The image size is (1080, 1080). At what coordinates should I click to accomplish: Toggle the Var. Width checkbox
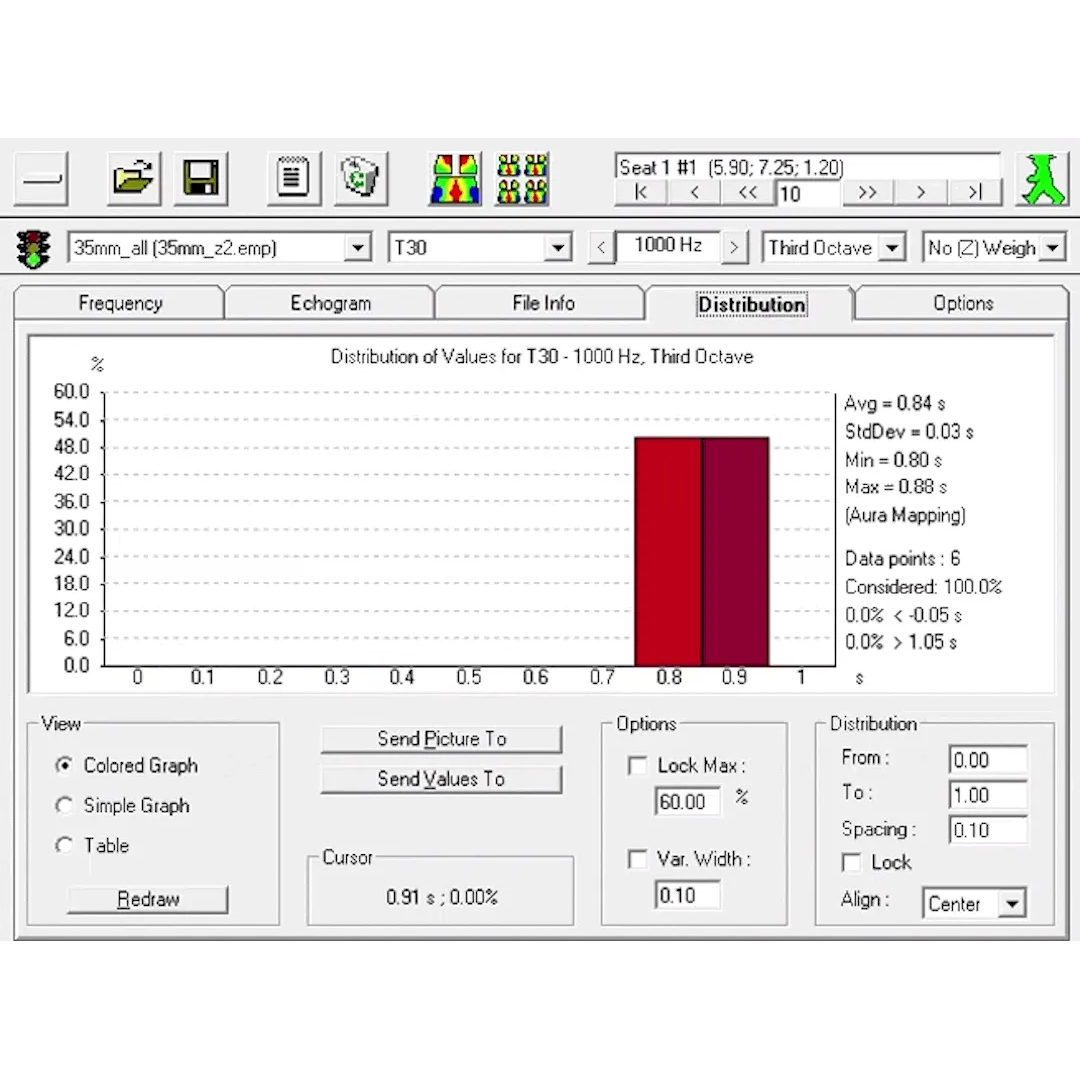(x=637, y=859)
